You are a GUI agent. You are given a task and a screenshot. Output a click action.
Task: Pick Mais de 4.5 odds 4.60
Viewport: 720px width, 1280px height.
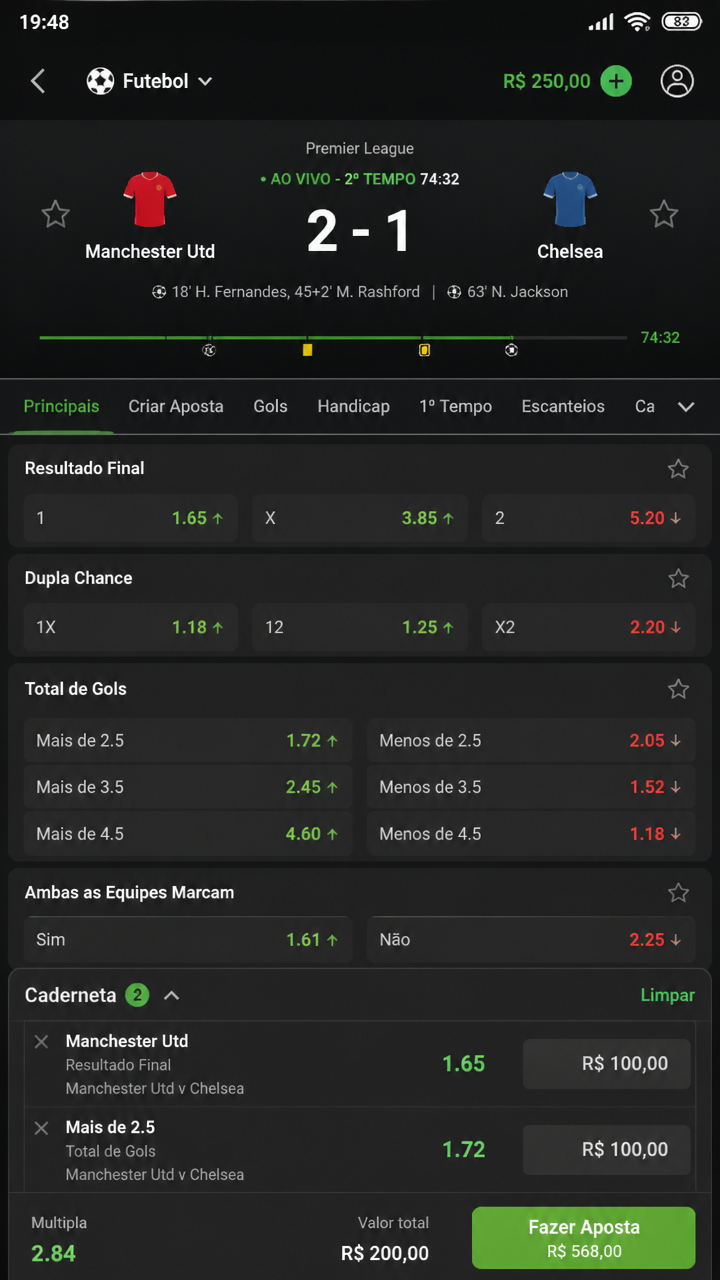click(x=188, y=834)
